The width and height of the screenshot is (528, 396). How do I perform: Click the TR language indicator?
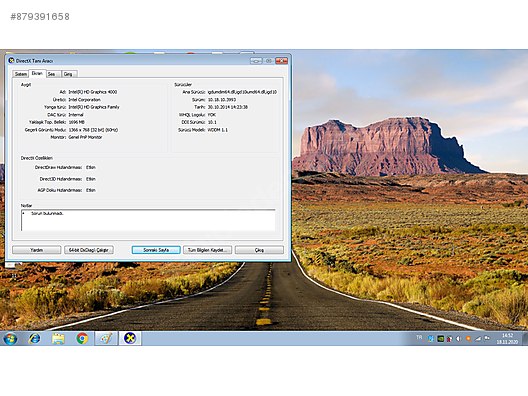[419, 337]
